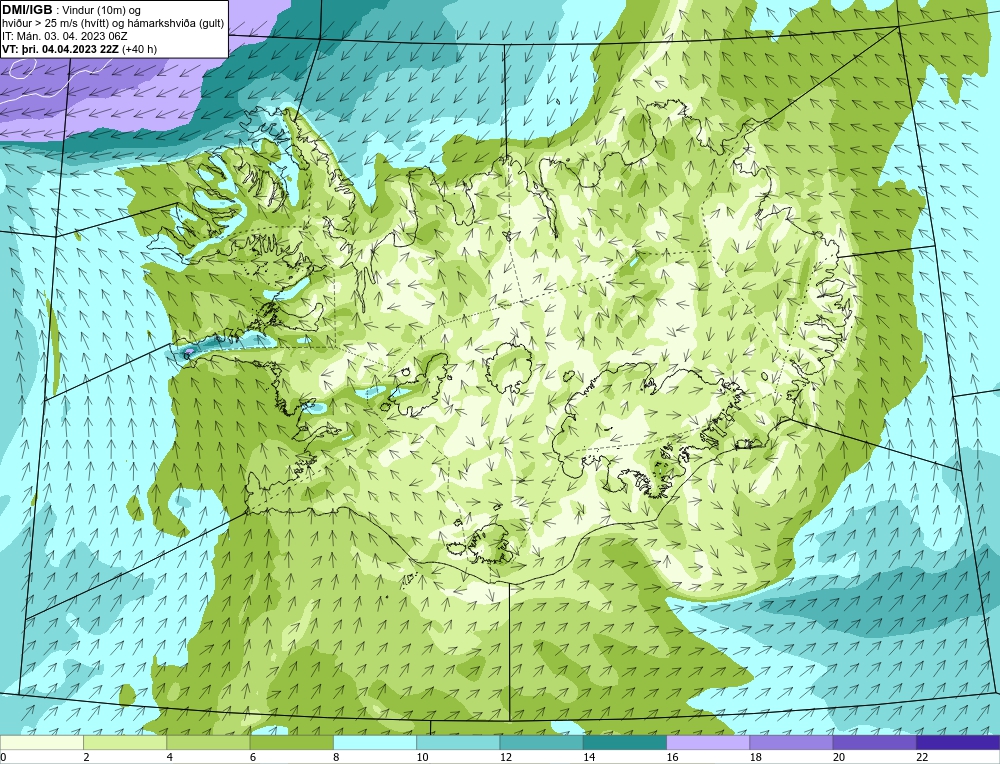Click the 0–2 m/s pale yellow legend swatch
Viewport: 1000px width, 764px height.
pos(41,743)
